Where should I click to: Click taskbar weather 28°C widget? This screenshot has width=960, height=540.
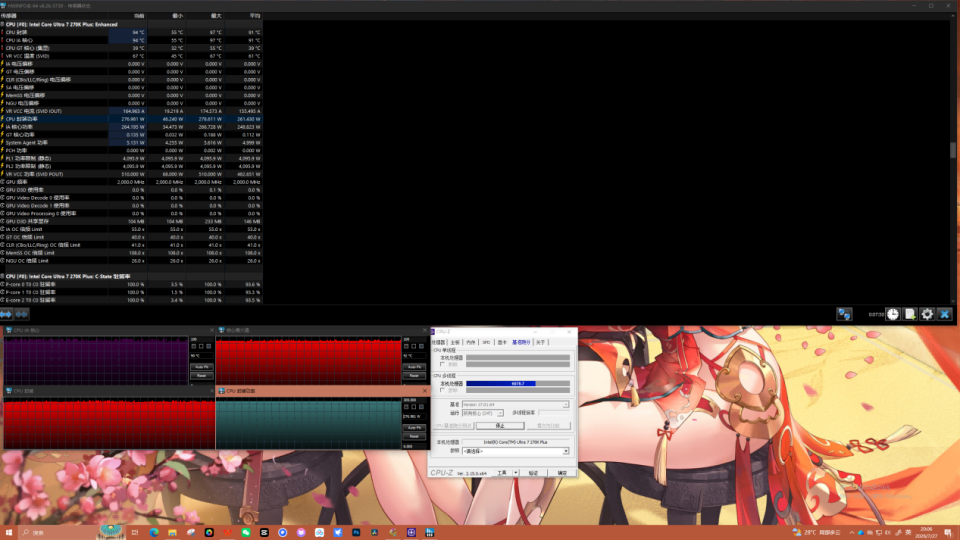click(817, 533)
